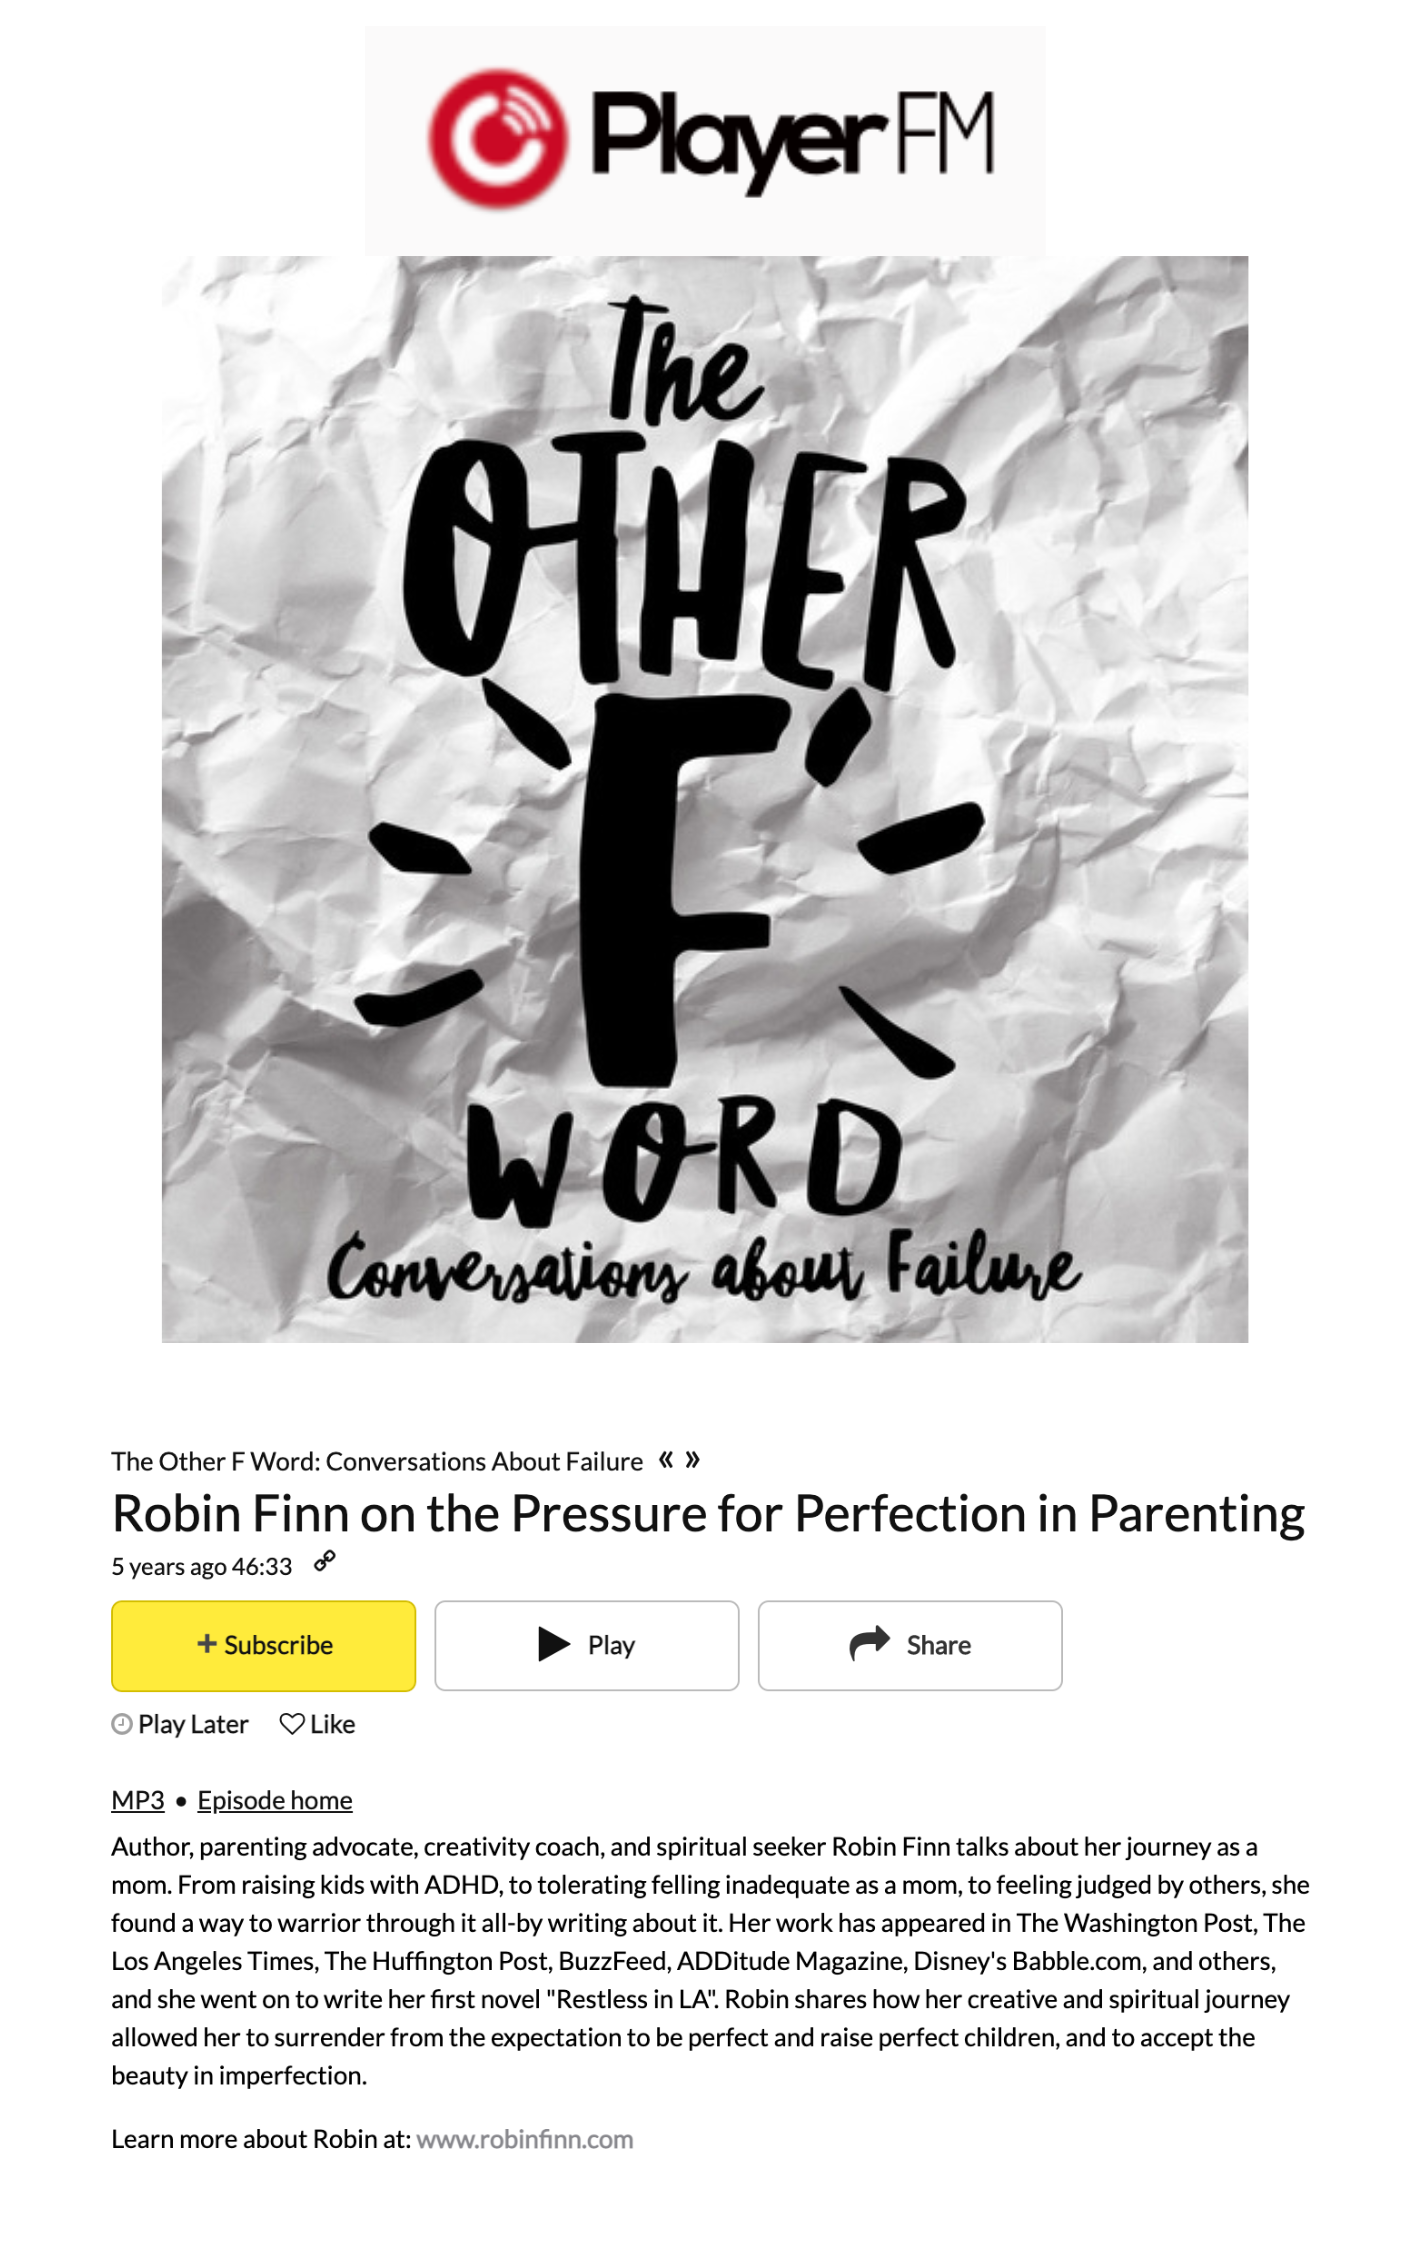Image resolution: width=1410 pixels, height=2250 pixels.
Task: Click the episode title heading
Action: pyautogui.click(x=708, y=1513)
